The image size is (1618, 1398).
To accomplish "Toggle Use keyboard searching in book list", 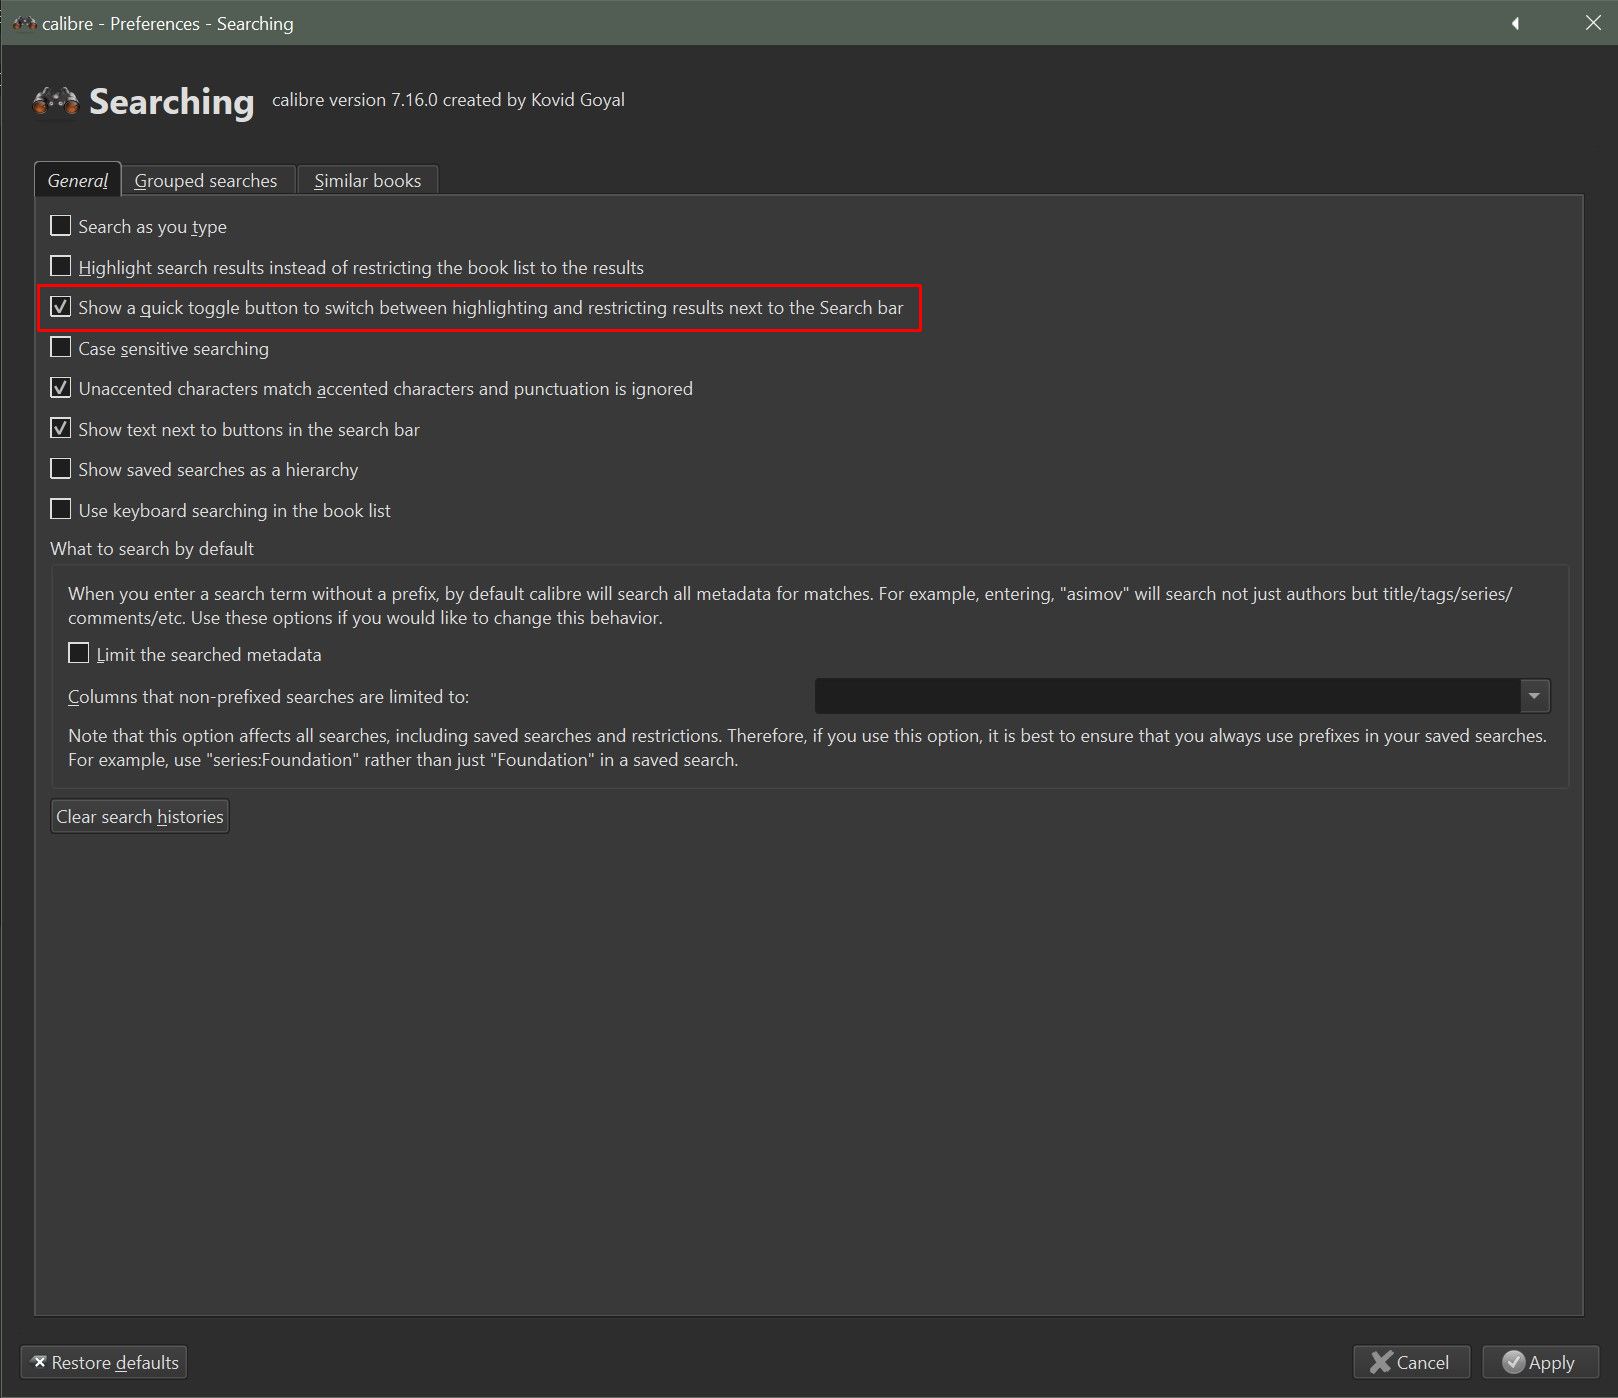I will coord(61,510).
